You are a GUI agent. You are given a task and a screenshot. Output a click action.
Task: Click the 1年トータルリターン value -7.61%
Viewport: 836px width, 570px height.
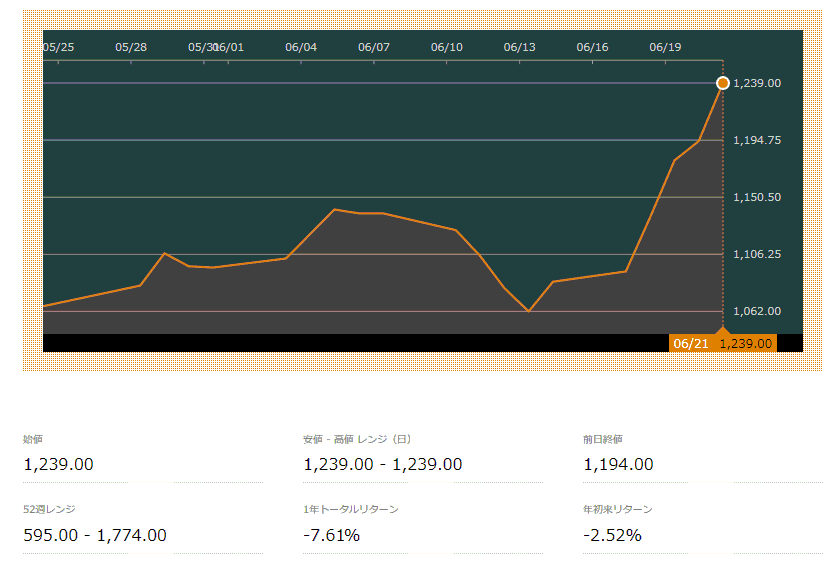click(x=332, y=535)
